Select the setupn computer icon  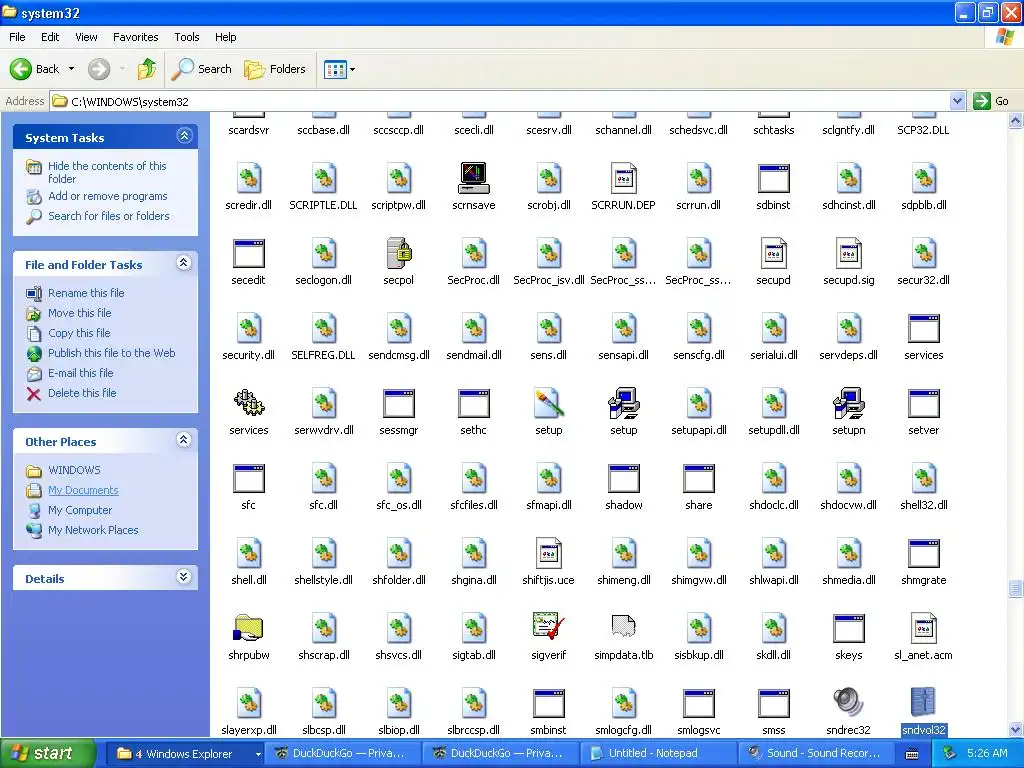pyautogui.click(x=848, y=403)
